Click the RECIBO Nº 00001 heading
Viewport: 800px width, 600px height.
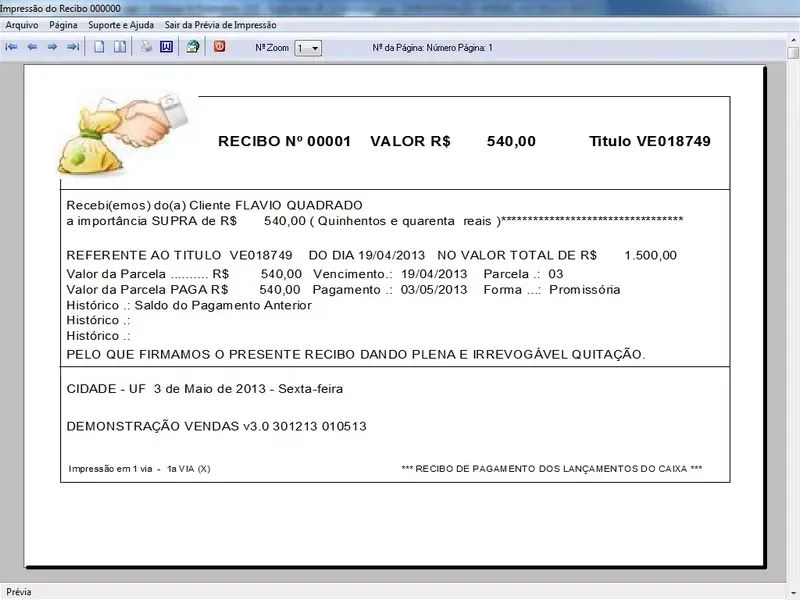click(284, 142)
